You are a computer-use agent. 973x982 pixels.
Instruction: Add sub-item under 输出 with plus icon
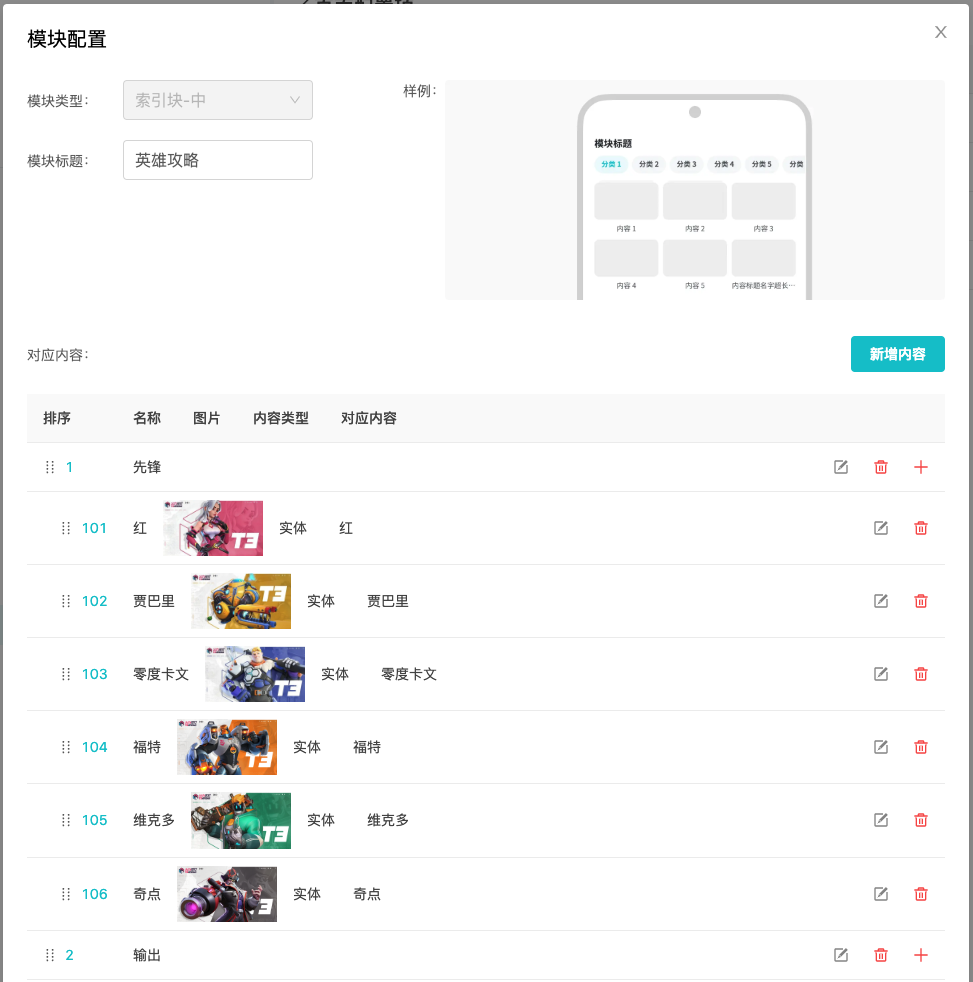(x=921, y=955)
